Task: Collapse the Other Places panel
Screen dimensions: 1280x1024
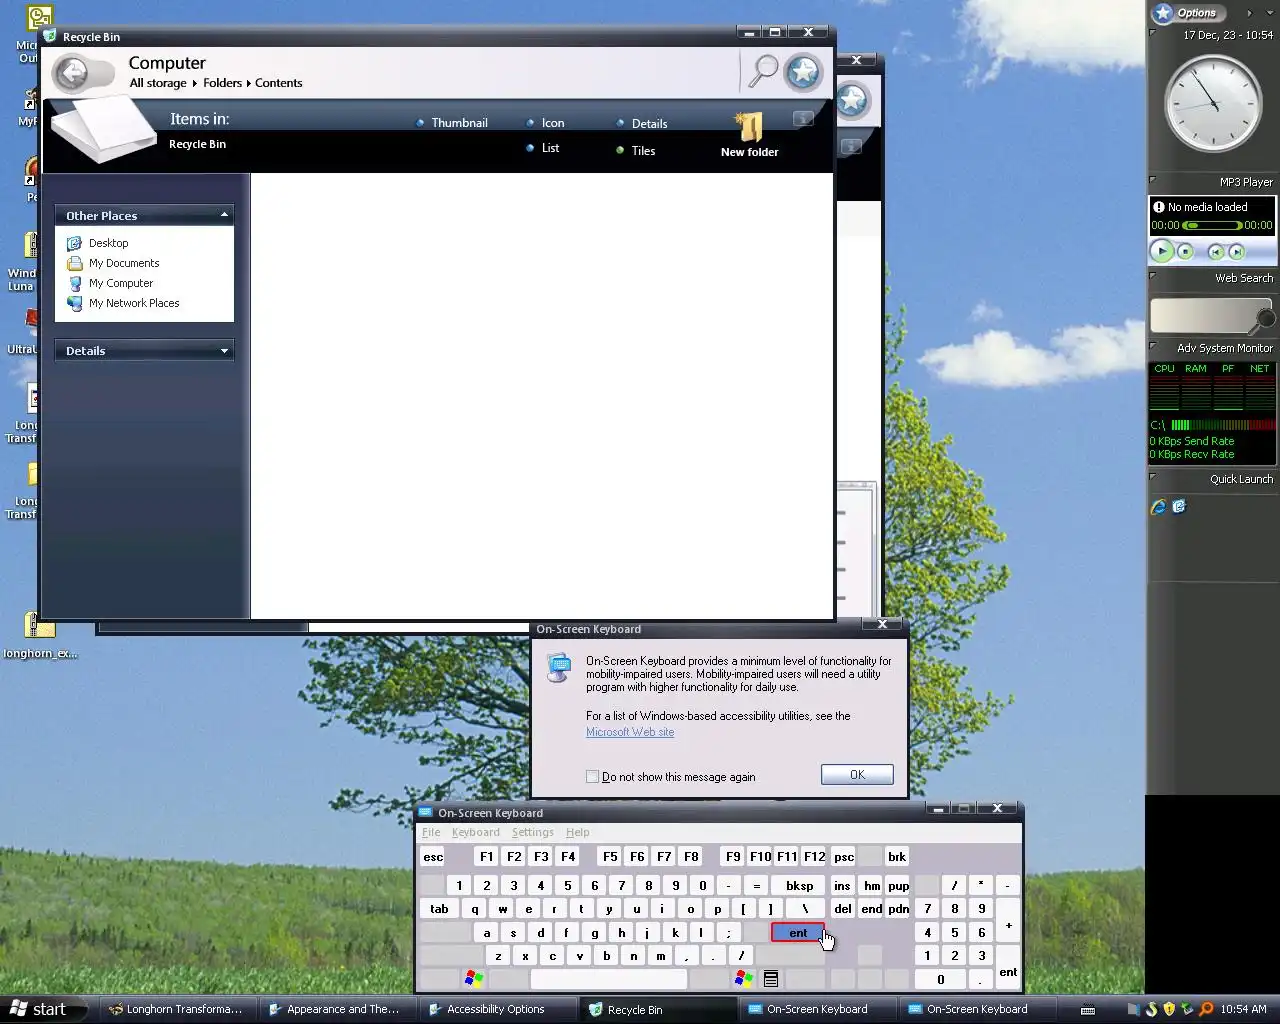Action: pos(224,215)
